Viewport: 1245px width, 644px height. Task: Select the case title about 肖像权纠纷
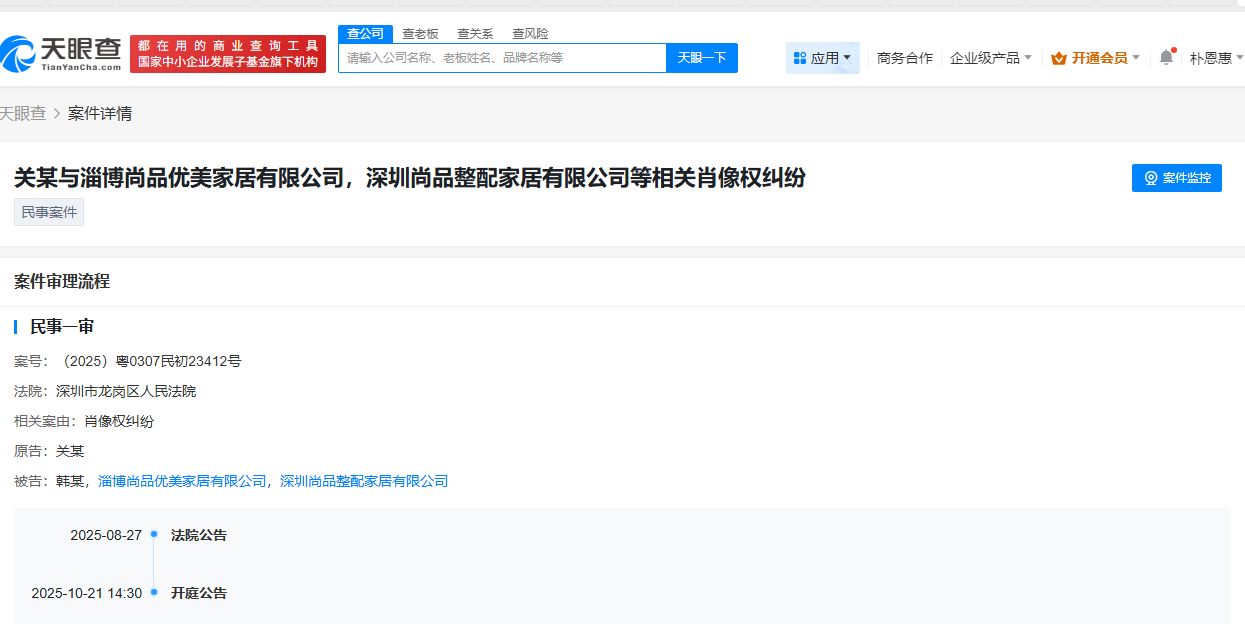click(410, 178)
